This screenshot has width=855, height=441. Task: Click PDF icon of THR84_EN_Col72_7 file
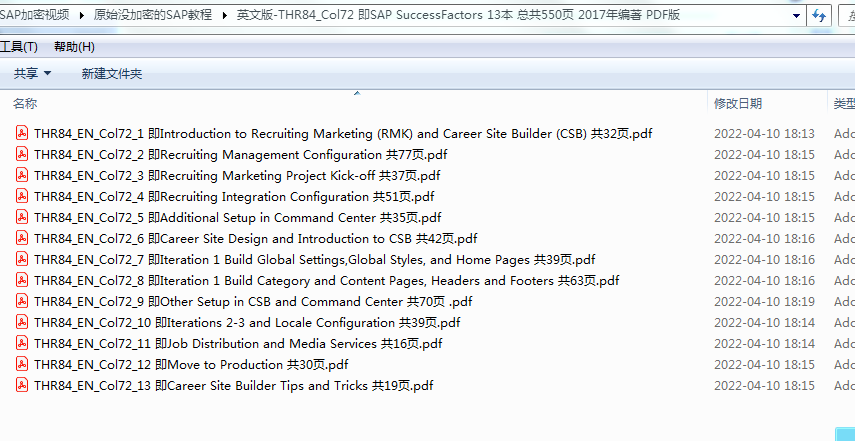point(22,259)
